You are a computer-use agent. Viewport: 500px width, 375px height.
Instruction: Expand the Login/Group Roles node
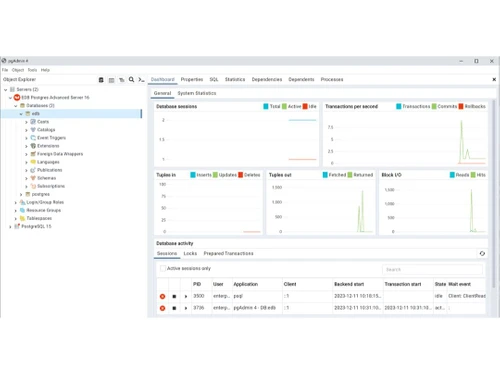coord(16,202)
